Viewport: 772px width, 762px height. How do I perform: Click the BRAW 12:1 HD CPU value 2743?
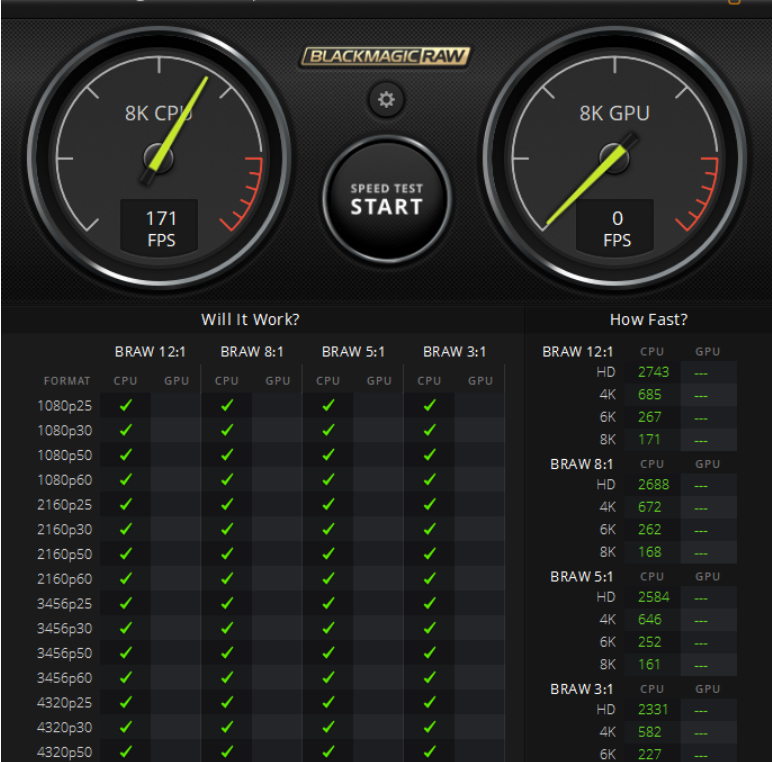(653, 372)
